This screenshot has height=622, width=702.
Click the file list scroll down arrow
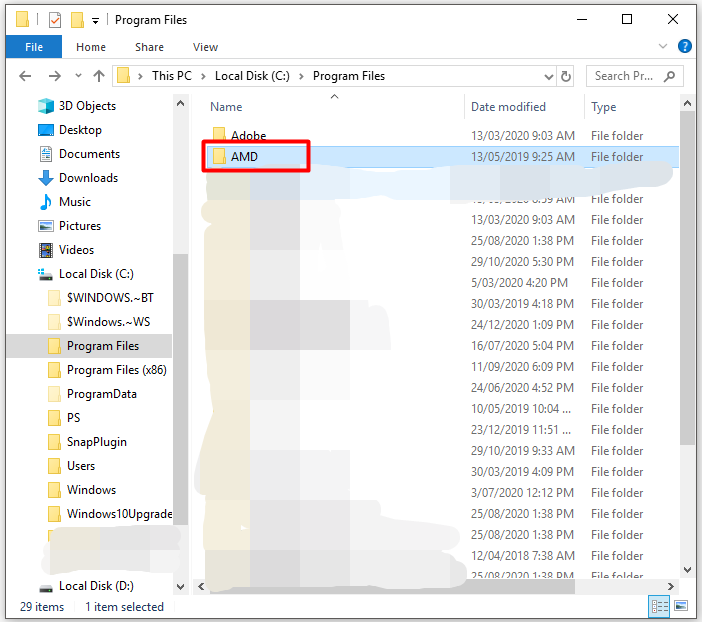pyautogui.click(x=687, y=570)
